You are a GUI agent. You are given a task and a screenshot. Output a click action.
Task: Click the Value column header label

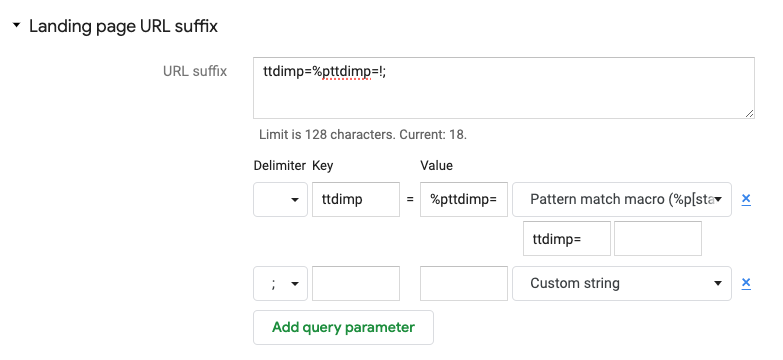[x=436, y=165]
